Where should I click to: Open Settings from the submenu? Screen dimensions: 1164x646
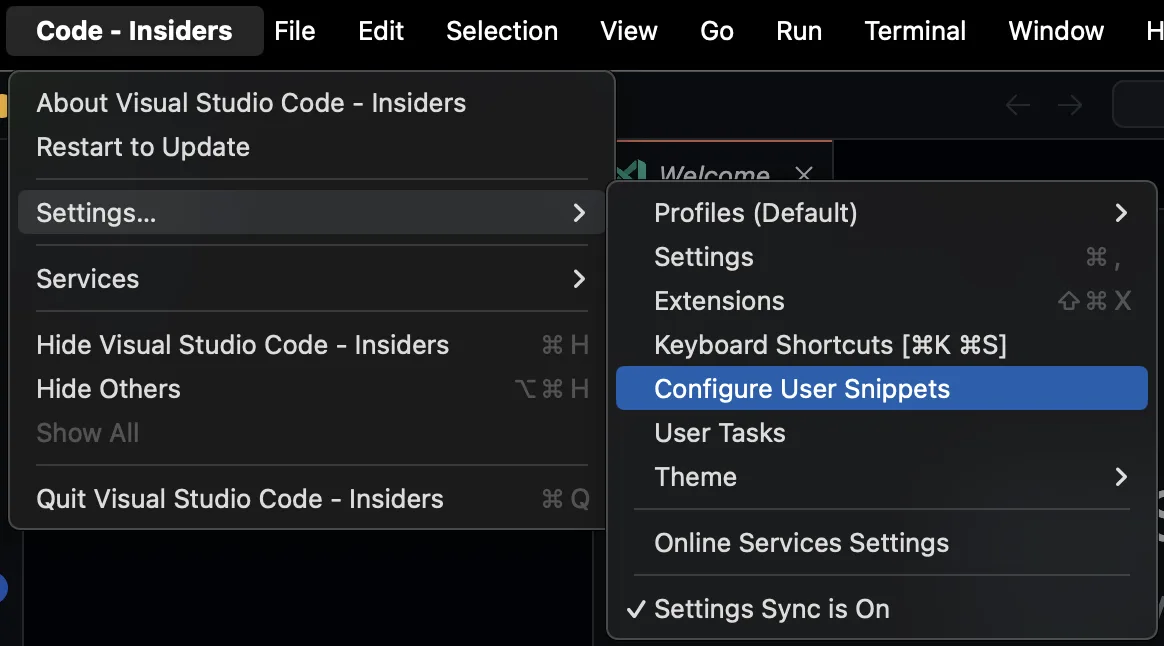[x=882, y=257]
